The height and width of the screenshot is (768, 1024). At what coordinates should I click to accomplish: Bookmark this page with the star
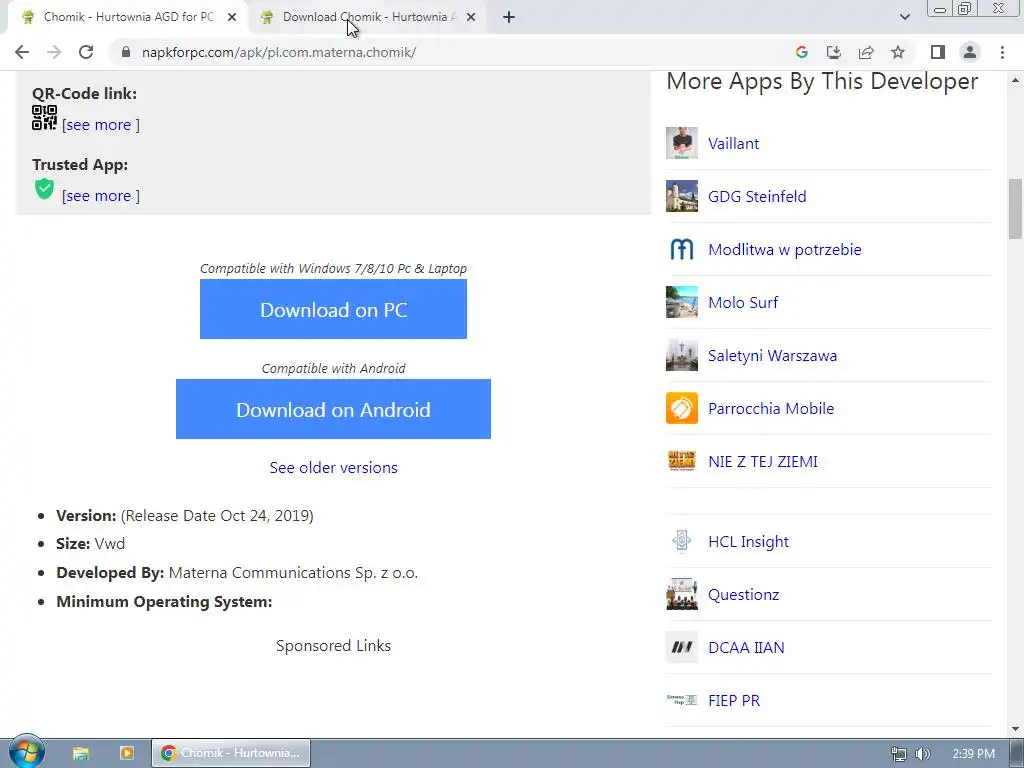click(x=898, y=52)
